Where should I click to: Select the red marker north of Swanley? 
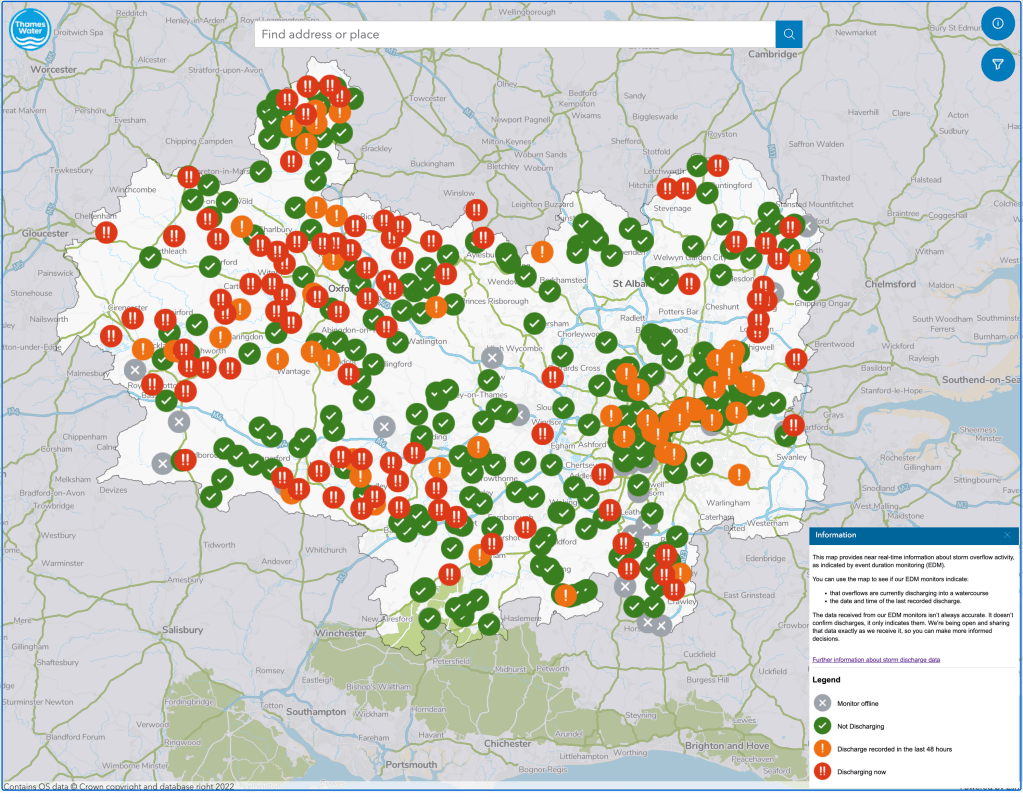[793, 425]
